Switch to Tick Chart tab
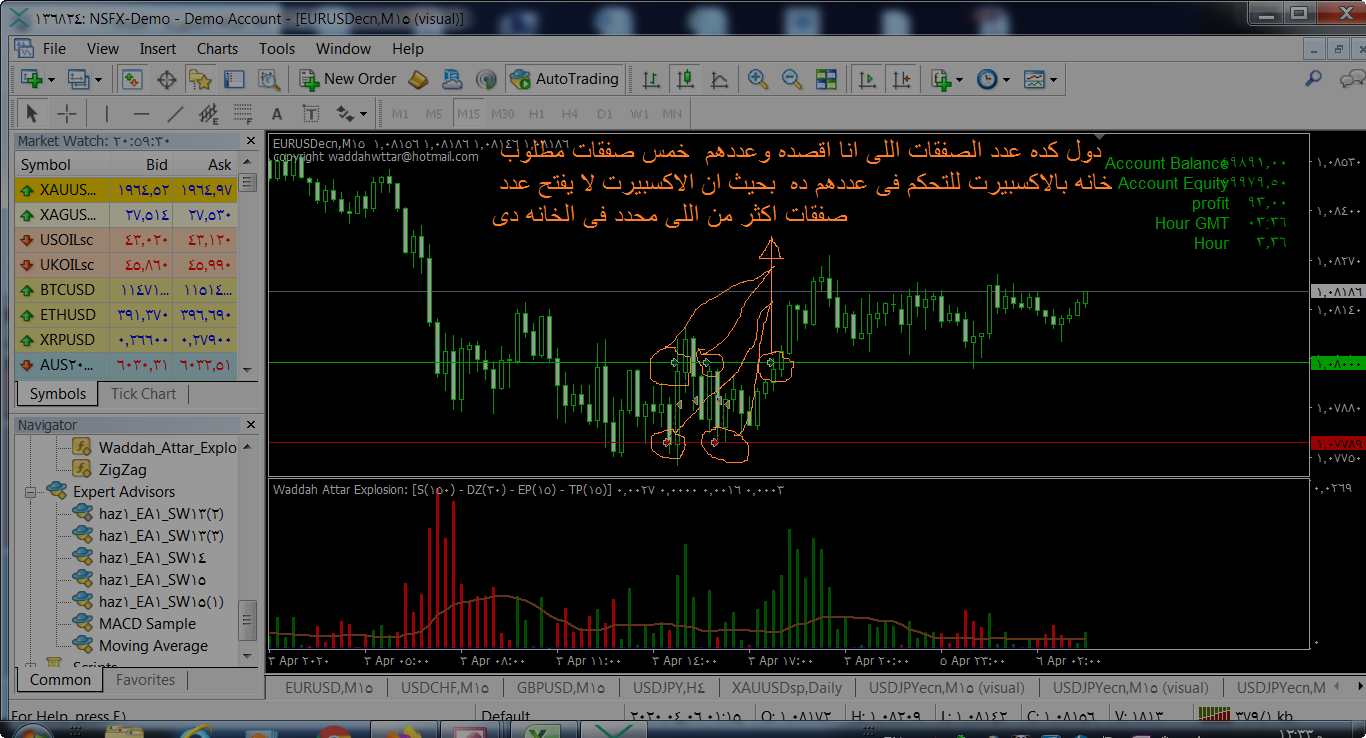 (143, 394)
